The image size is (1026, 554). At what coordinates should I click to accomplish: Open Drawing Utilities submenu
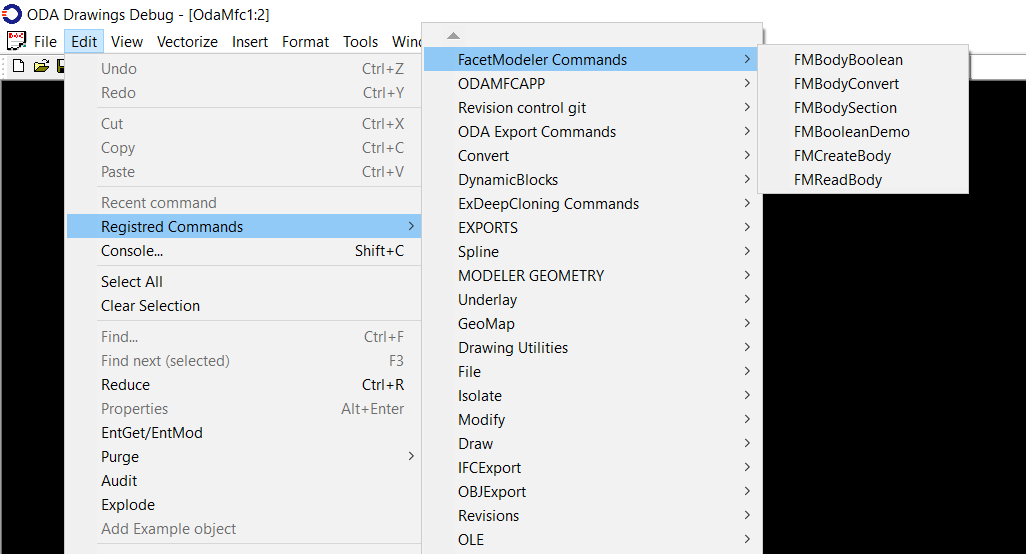590,347
